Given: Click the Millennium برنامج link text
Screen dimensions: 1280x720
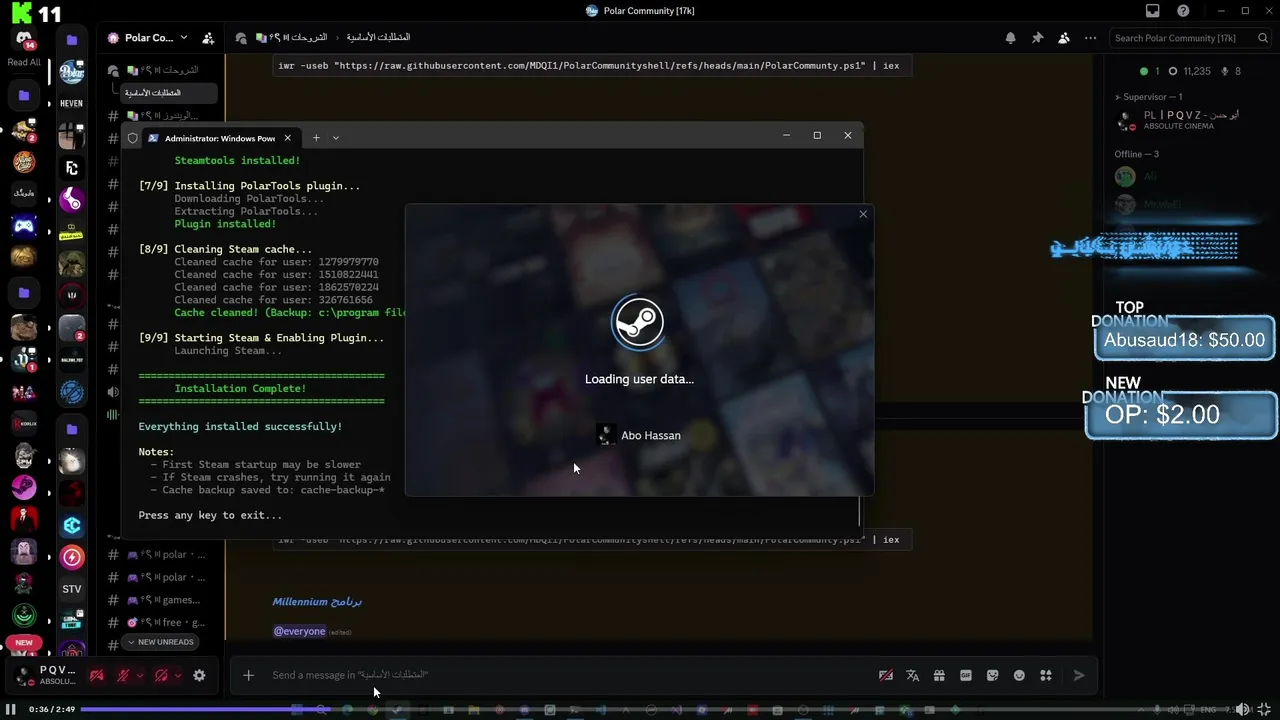Looking at the screenshot, I should pos(317,602).
